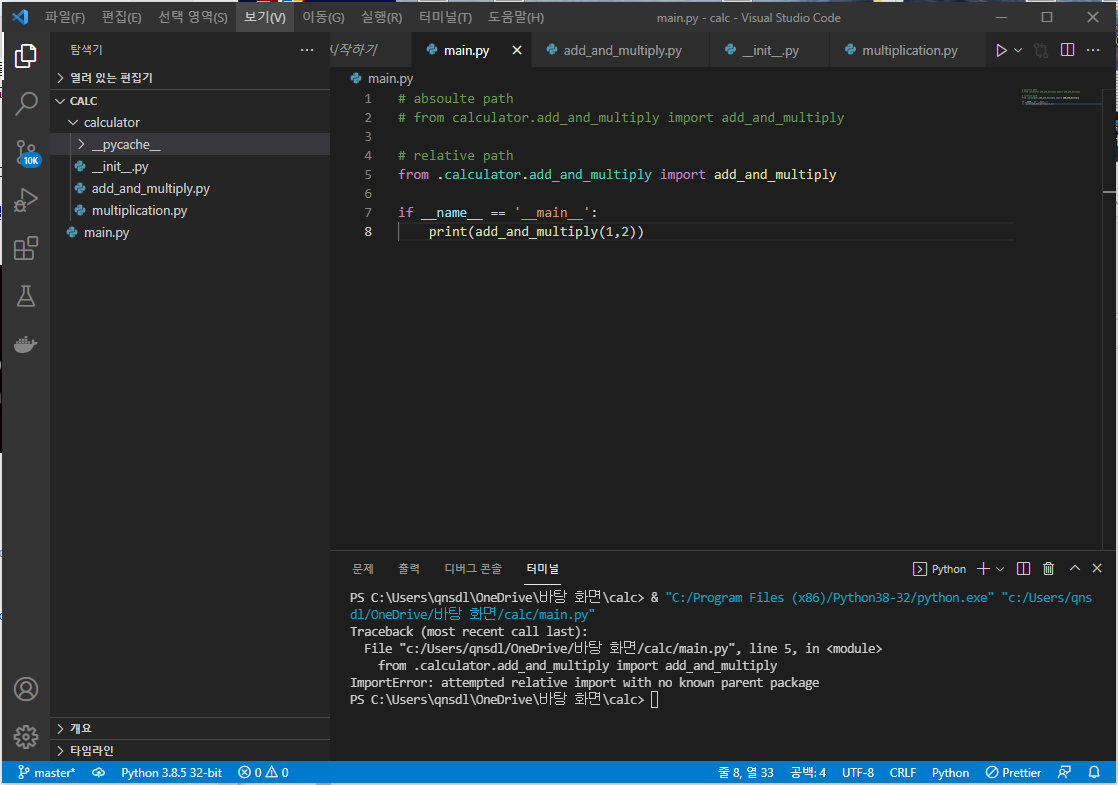This screenshot has width=1118, height=785.
Task: Collapse the CALC folder section
Action: point(190,101)
